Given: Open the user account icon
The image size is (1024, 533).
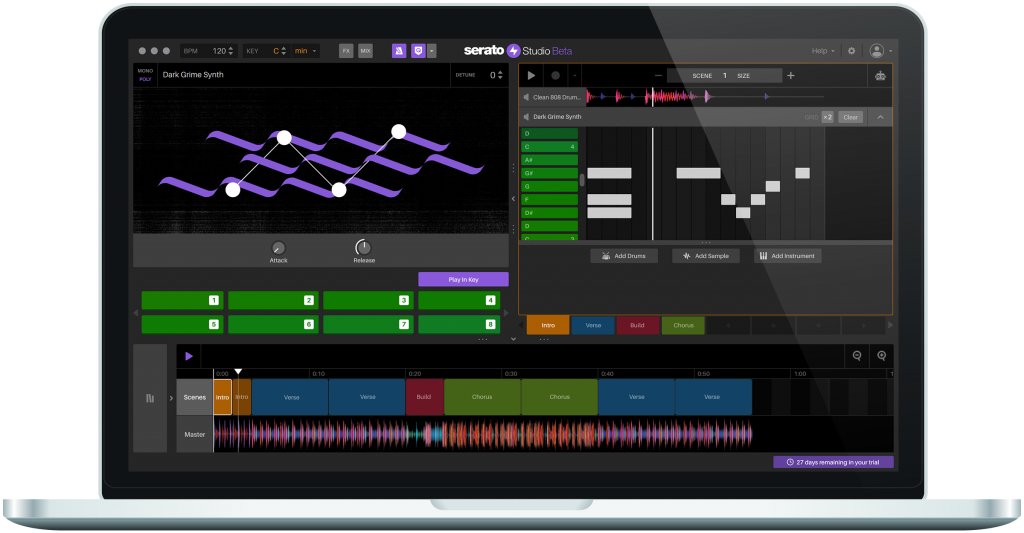Looking at the screenshot, I should click(x=877, y=50).
